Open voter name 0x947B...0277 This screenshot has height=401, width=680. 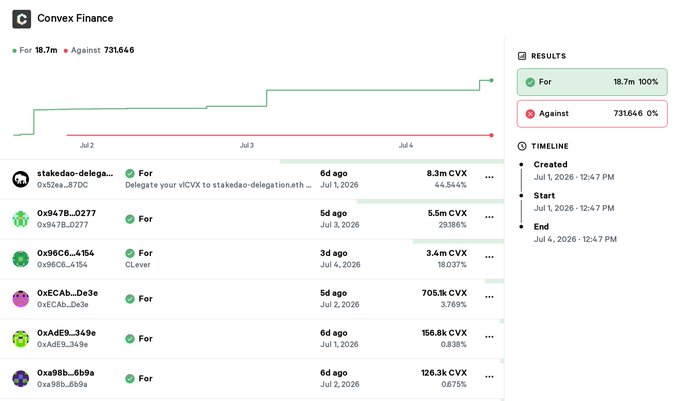point(66,213)
